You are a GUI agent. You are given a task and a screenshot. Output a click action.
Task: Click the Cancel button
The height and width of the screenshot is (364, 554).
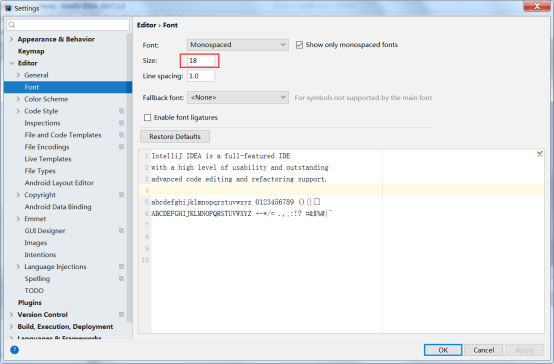[484, 350]
